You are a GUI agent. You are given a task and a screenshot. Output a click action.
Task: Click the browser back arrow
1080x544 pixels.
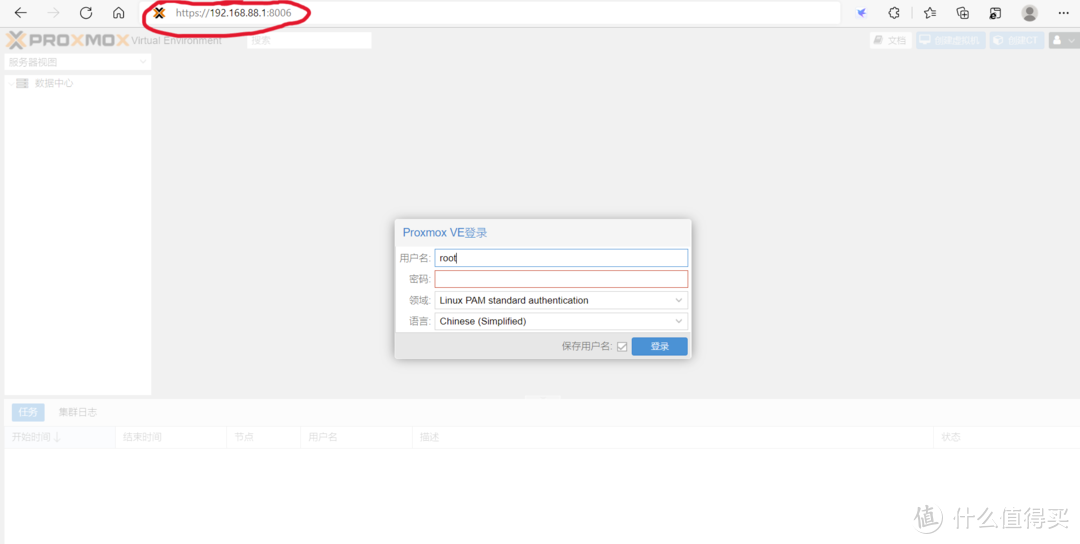[20, 13]
